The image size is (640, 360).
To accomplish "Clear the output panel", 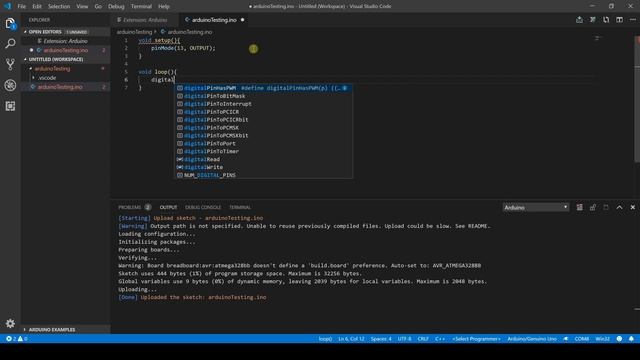I will (580, 207).
